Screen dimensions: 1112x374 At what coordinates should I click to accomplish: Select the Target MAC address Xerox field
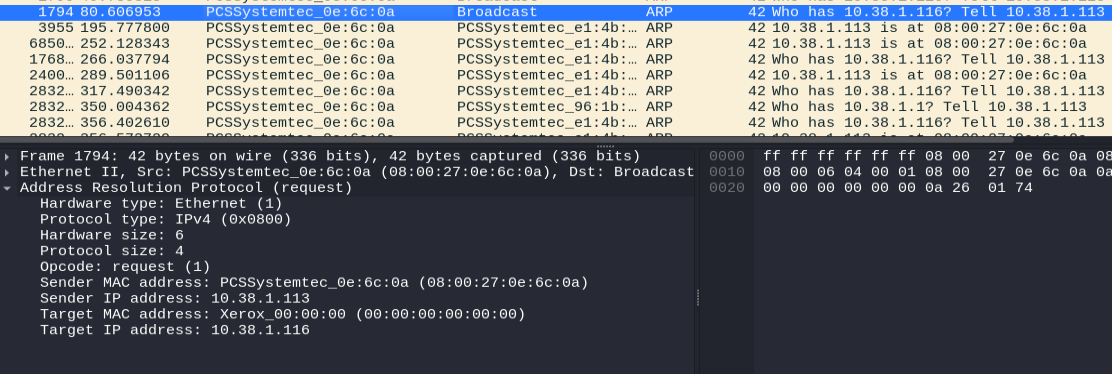tap(348, 314)
